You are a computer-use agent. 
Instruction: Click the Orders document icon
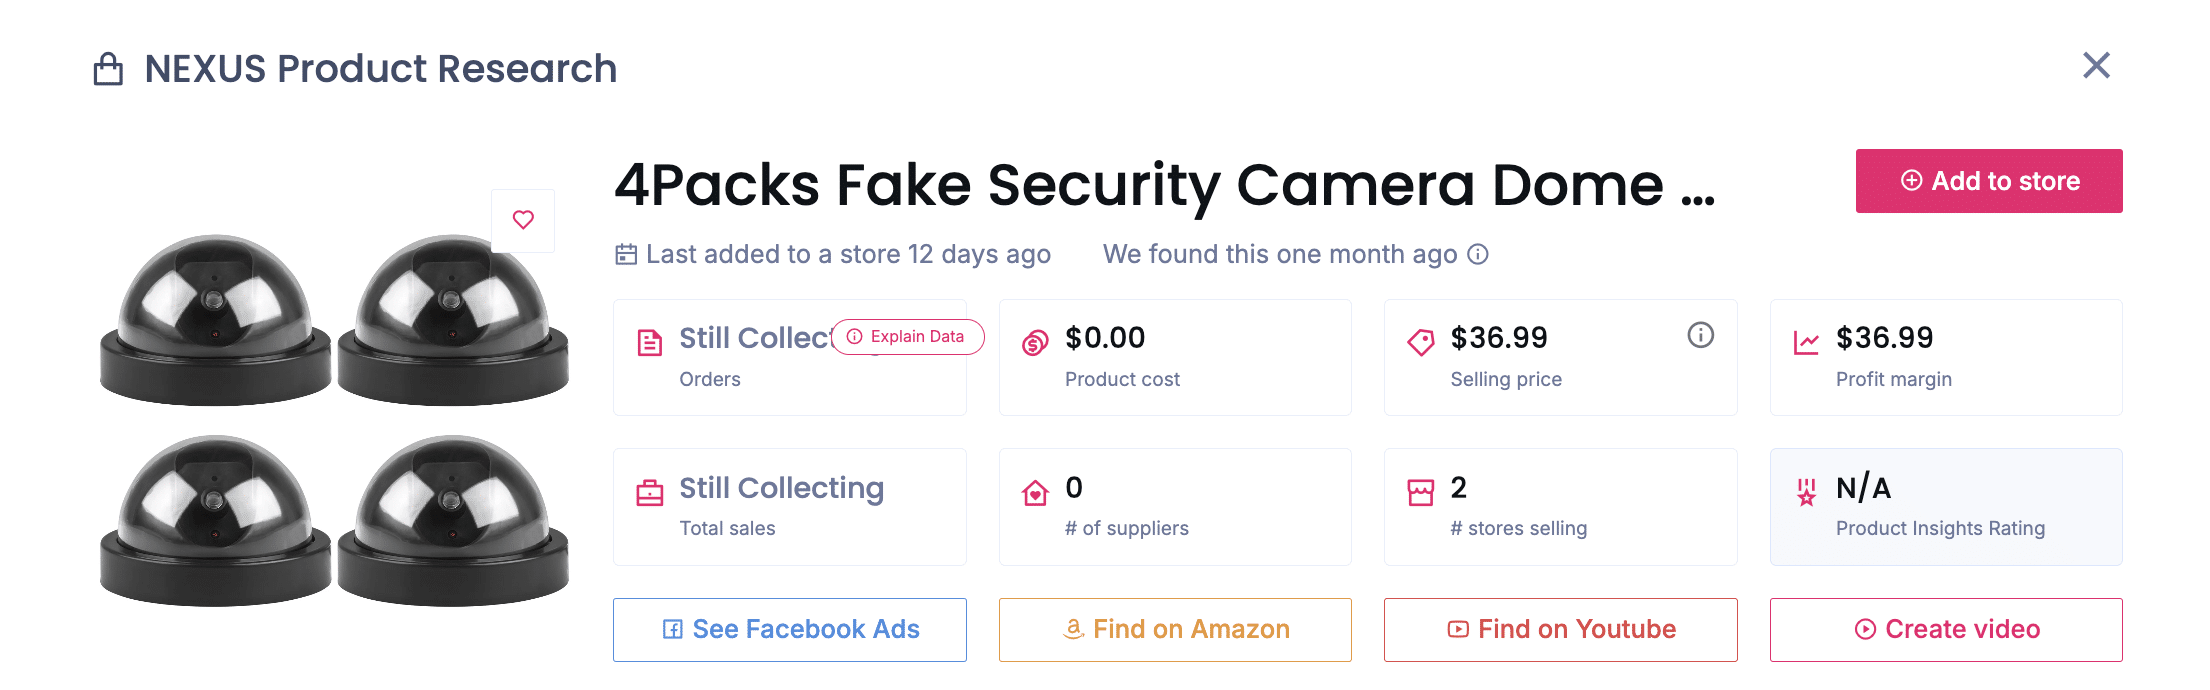(649, 341)
